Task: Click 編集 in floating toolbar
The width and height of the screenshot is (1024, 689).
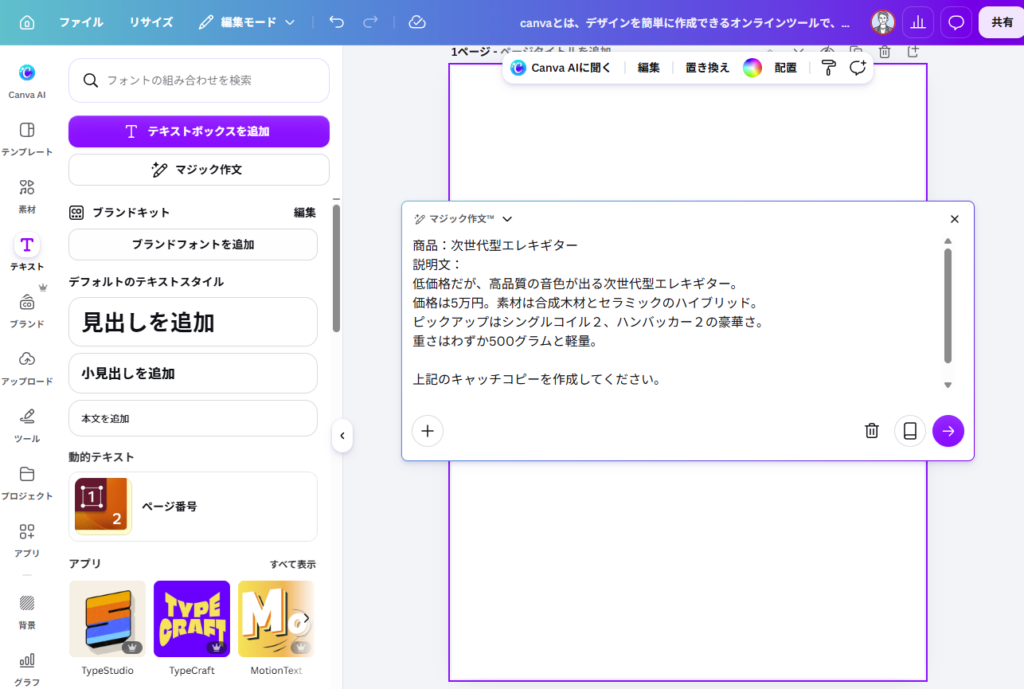Action: tap(648, 68)
